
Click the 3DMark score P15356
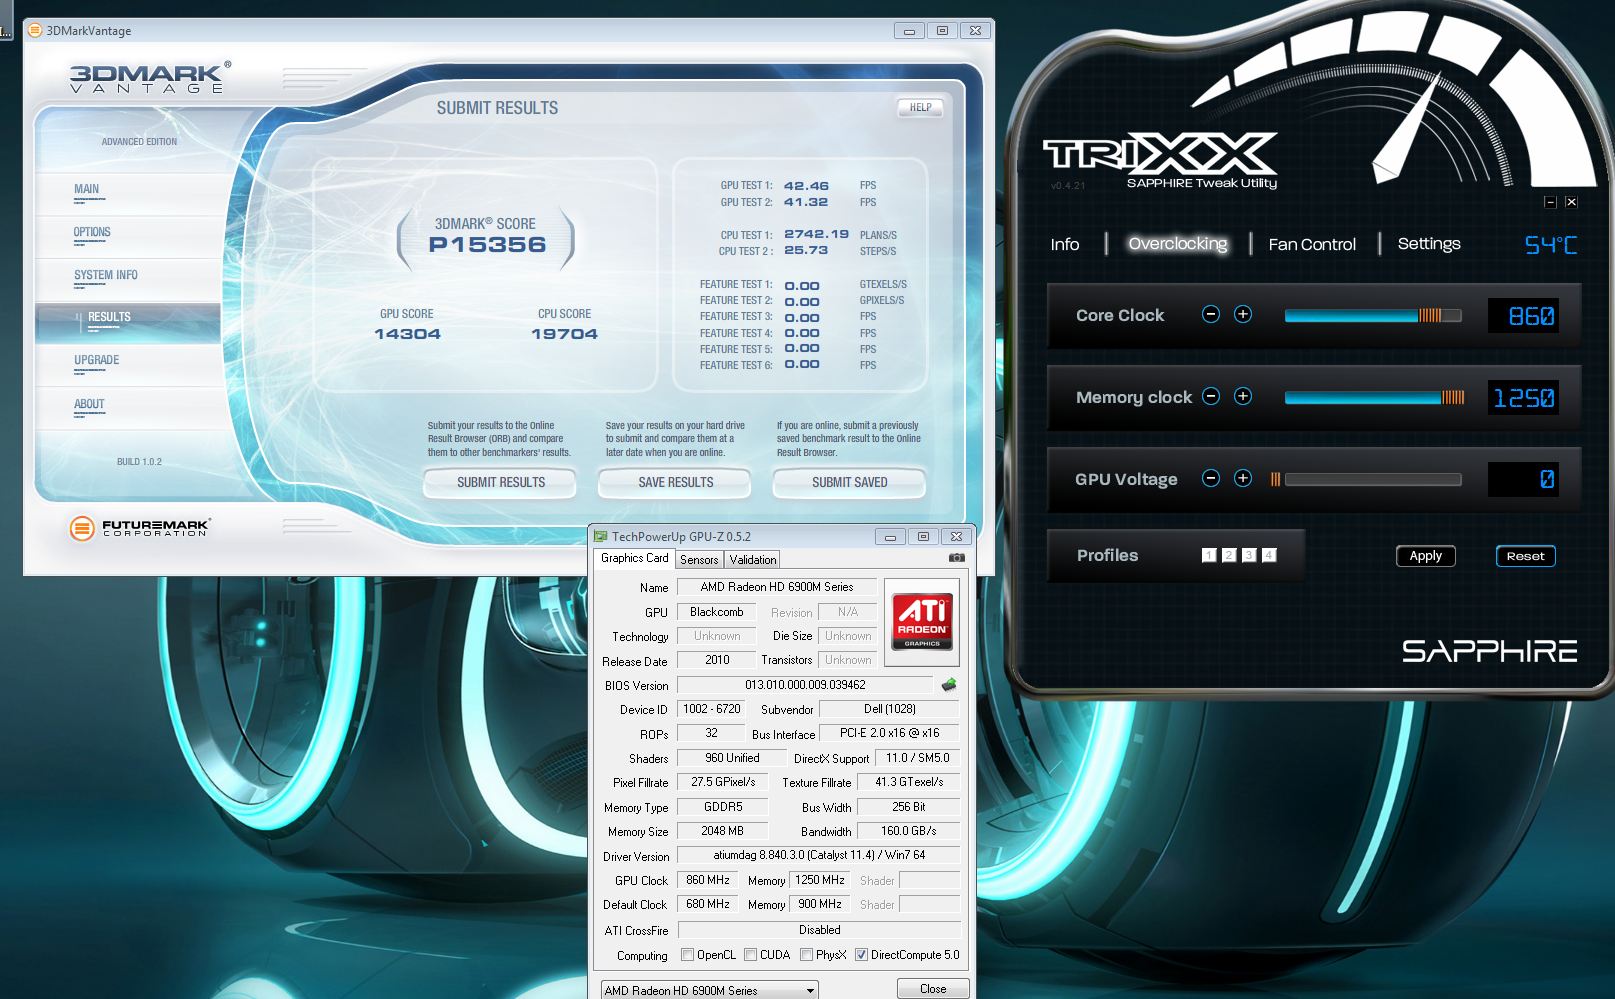[487, 245]
